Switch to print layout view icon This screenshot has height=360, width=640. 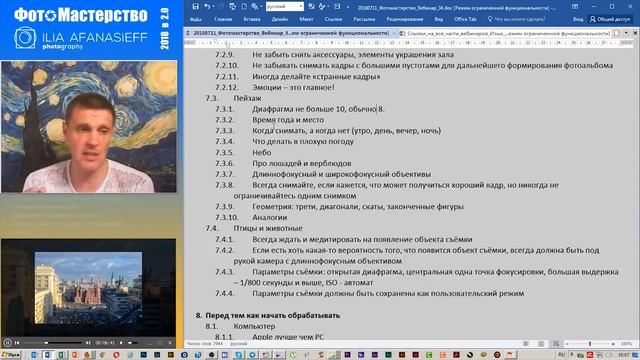tap(541, 344)
